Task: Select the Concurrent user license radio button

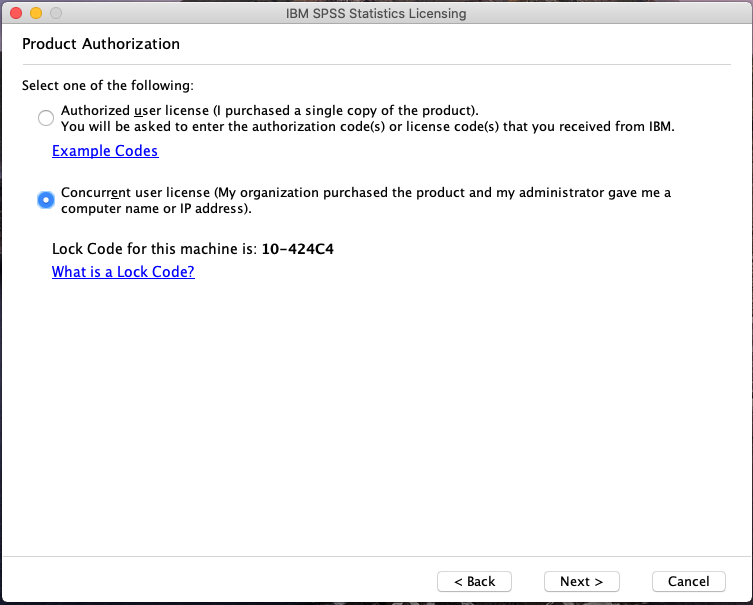Action: coord(45,200)
